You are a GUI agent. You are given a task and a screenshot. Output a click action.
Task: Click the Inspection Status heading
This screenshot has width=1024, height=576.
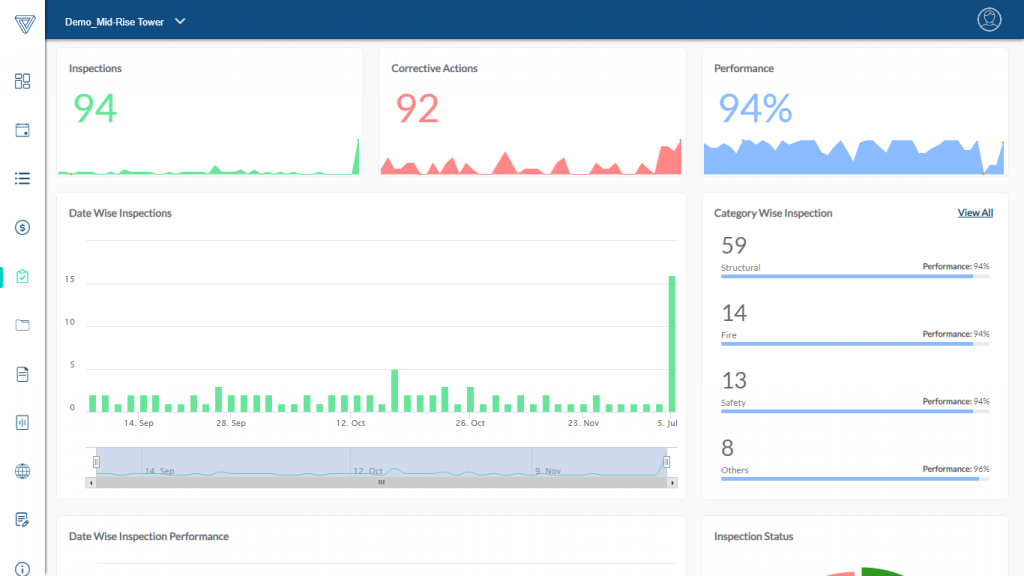(754, 536)
